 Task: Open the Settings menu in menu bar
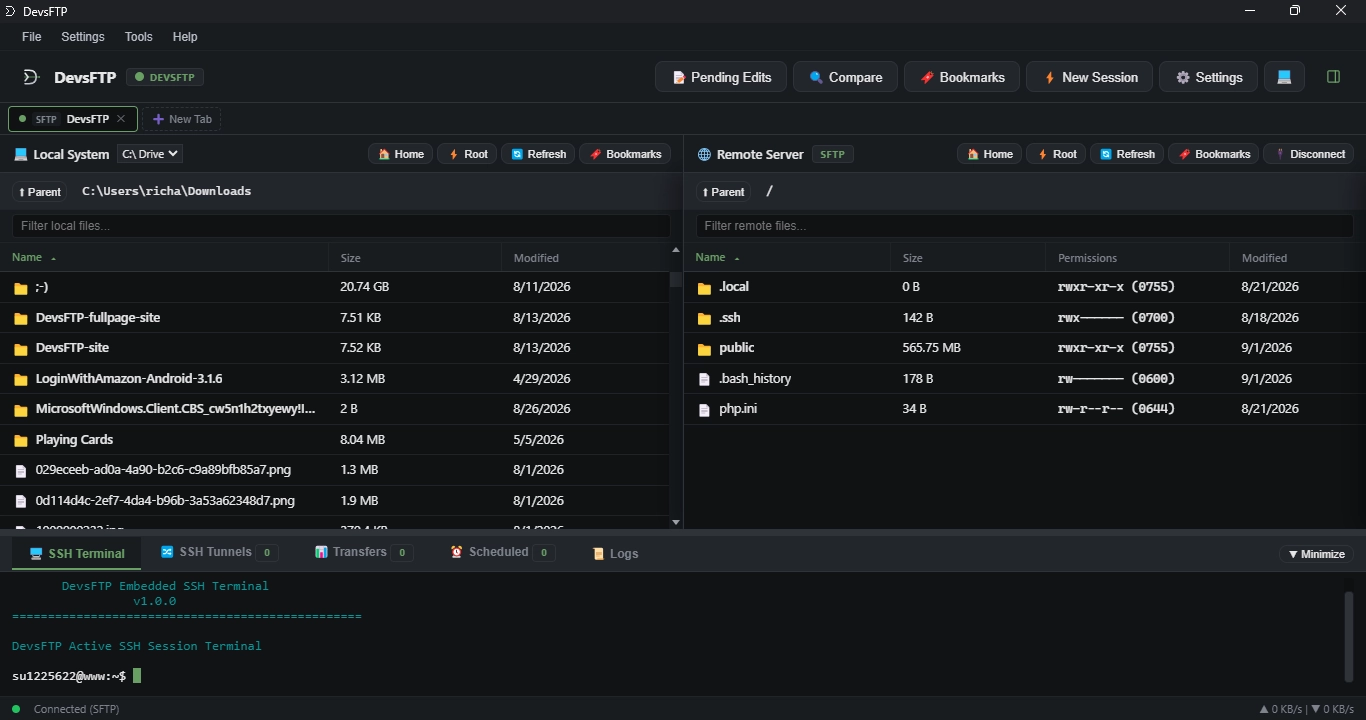[83, 36]
